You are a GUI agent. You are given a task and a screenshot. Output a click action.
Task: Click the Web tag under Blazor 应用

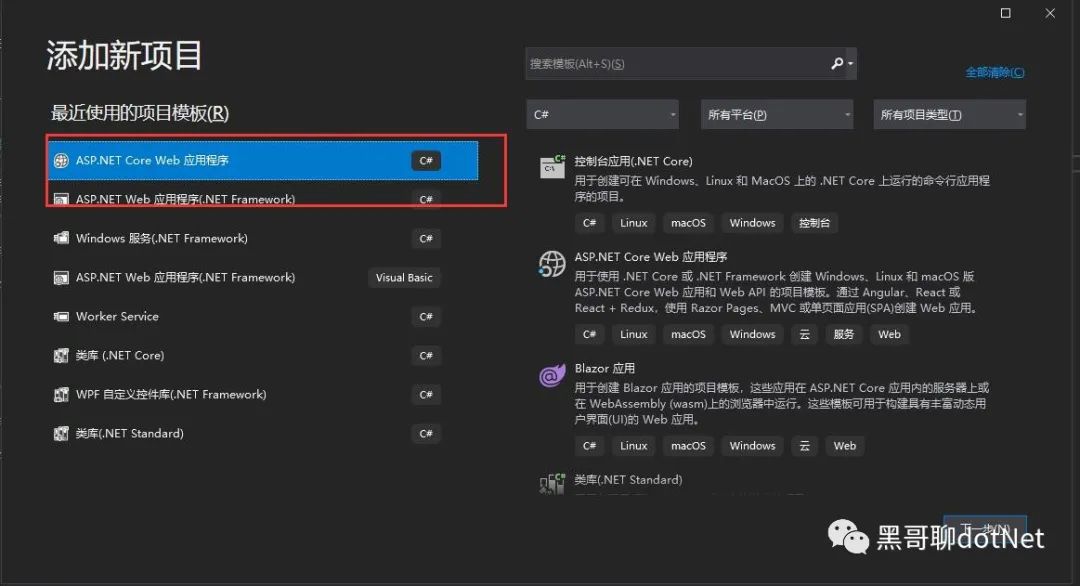[x=845, y=446]
